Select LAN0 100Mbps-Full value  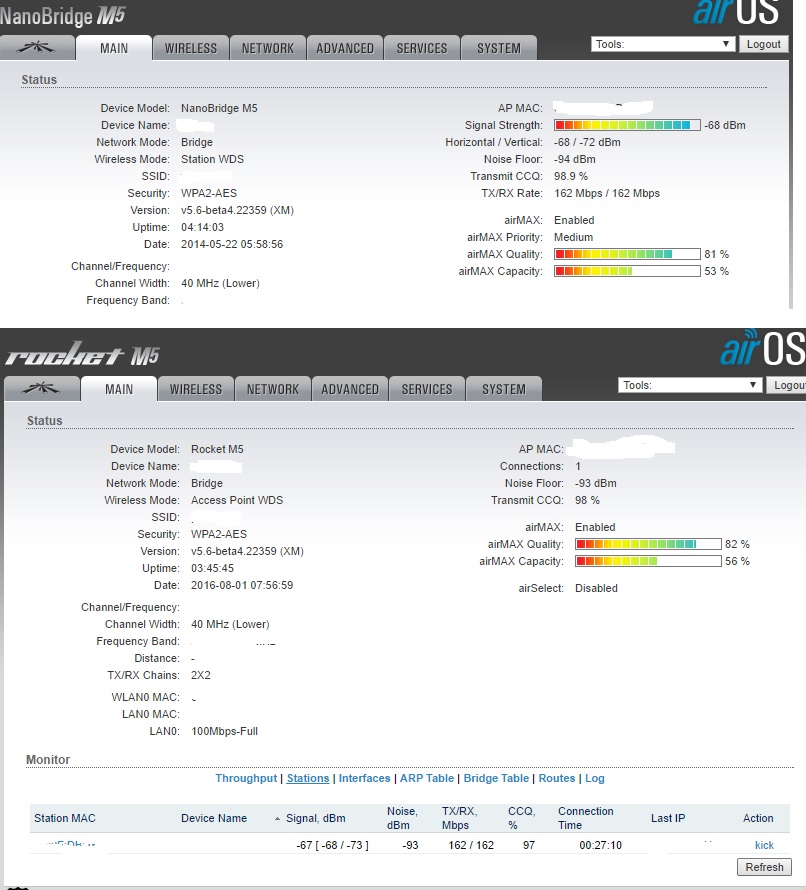[x=224, y=731]
